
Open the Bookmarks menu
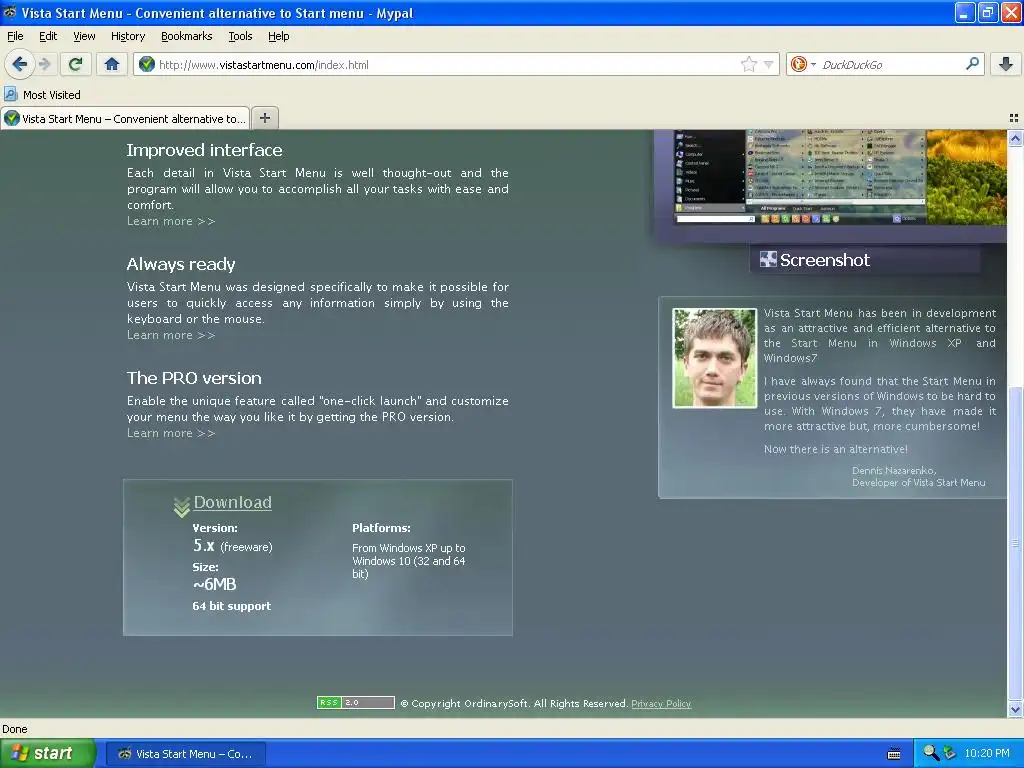tap(187, 36)
